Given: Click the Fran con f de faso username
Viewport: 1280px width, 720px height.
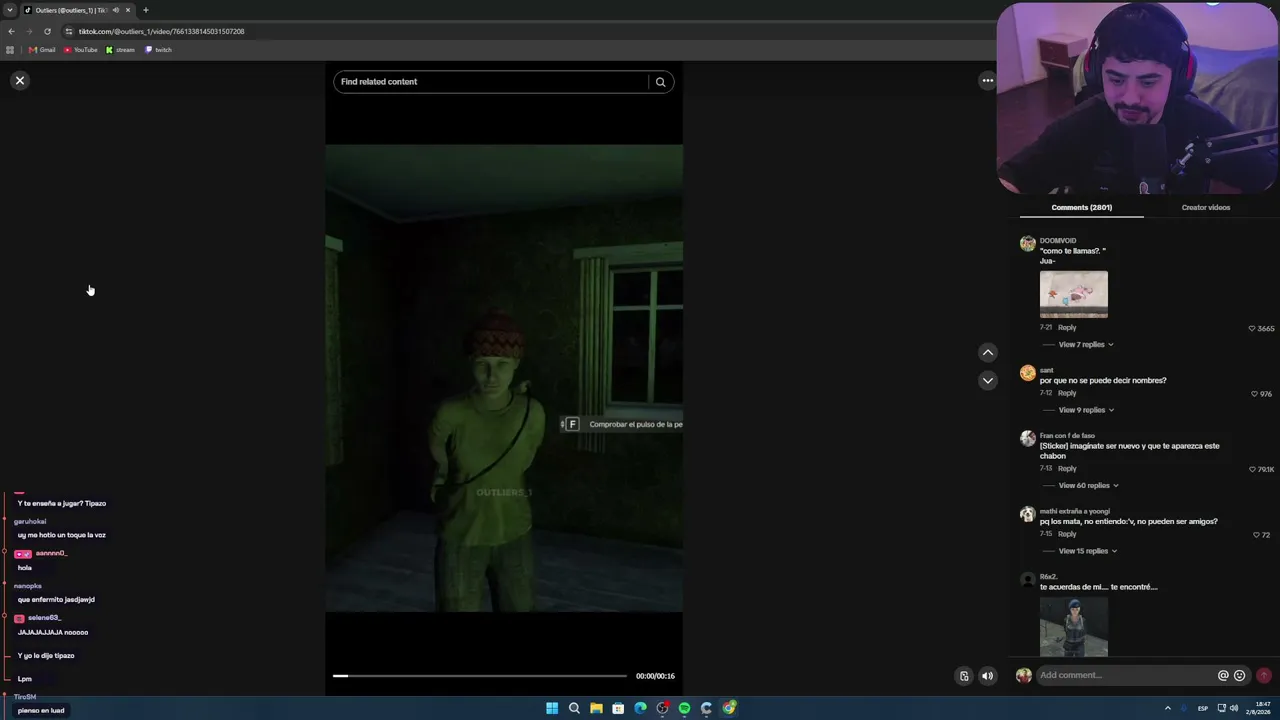Looking at the screenshot, I should pos(1067,436).
